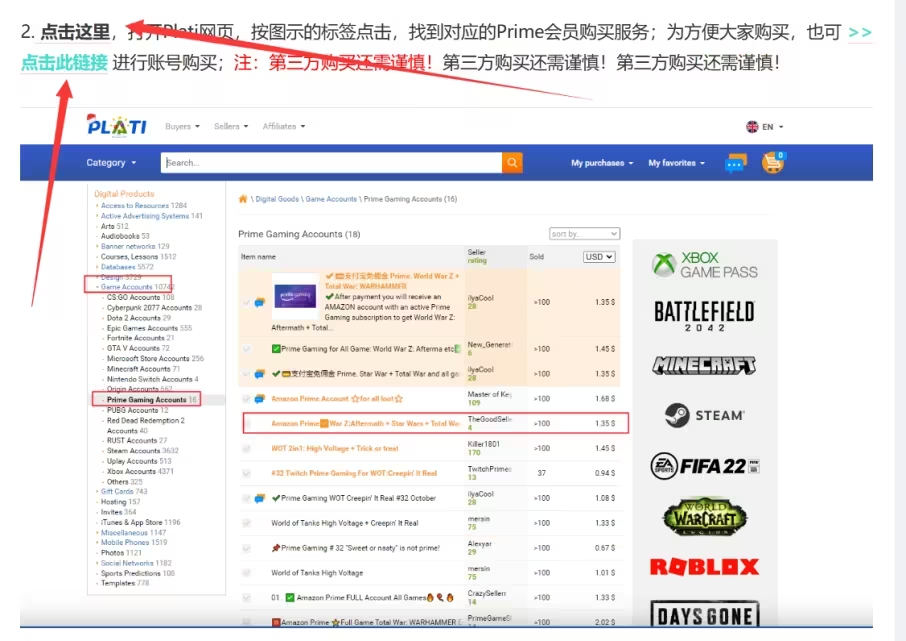Click chat icon in Star War + Total War row
Viewport: 906px width, 641px height.
coord(260,373)
